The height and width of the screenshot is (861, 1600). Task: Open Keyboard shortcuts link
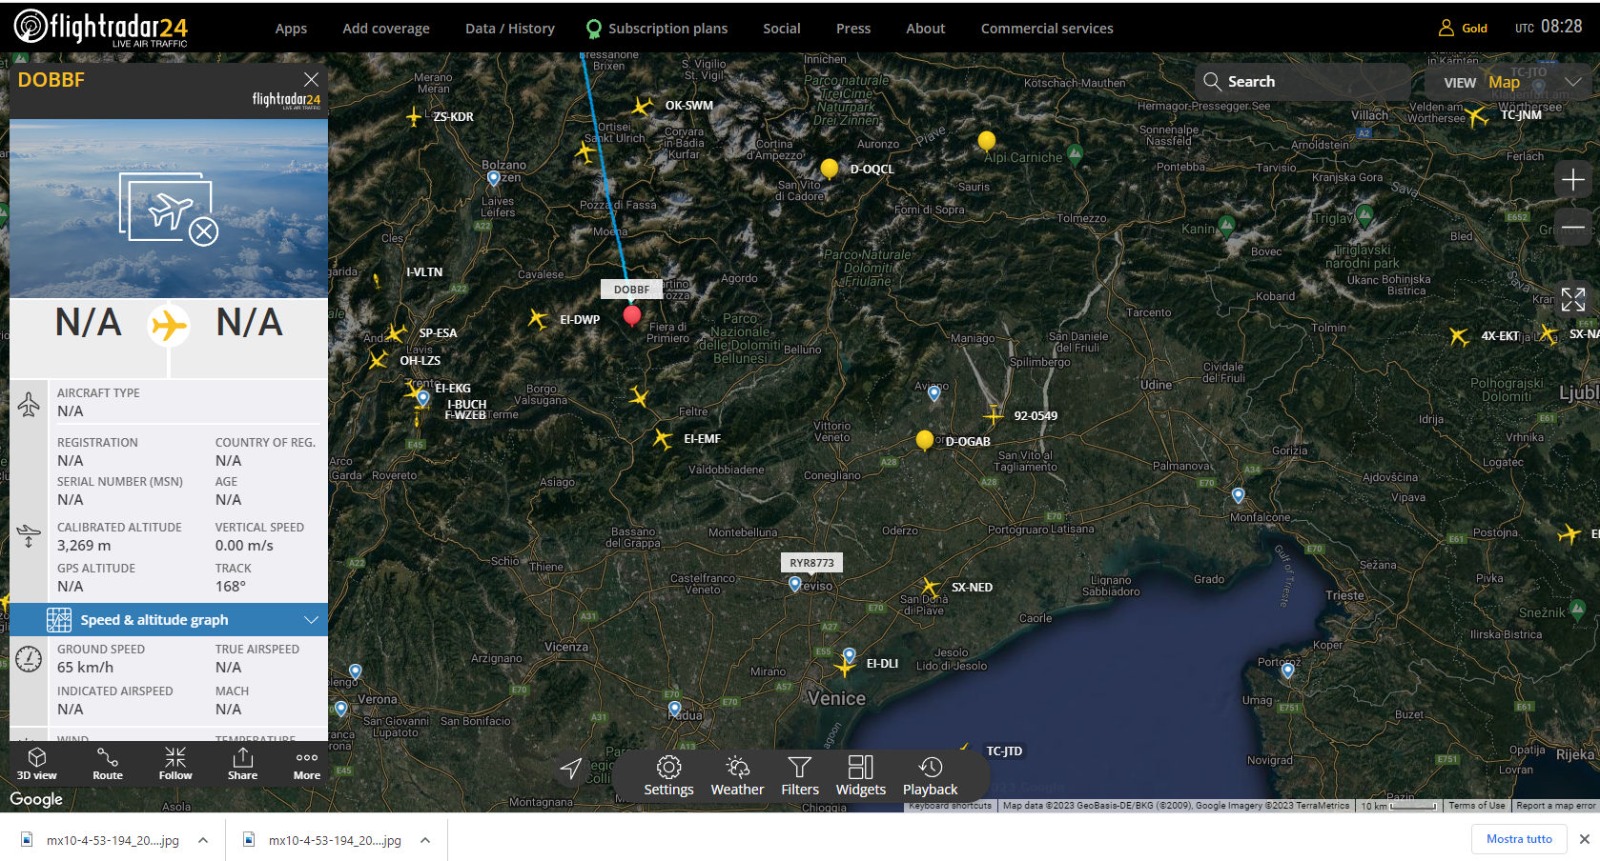[x=950, y=805]
